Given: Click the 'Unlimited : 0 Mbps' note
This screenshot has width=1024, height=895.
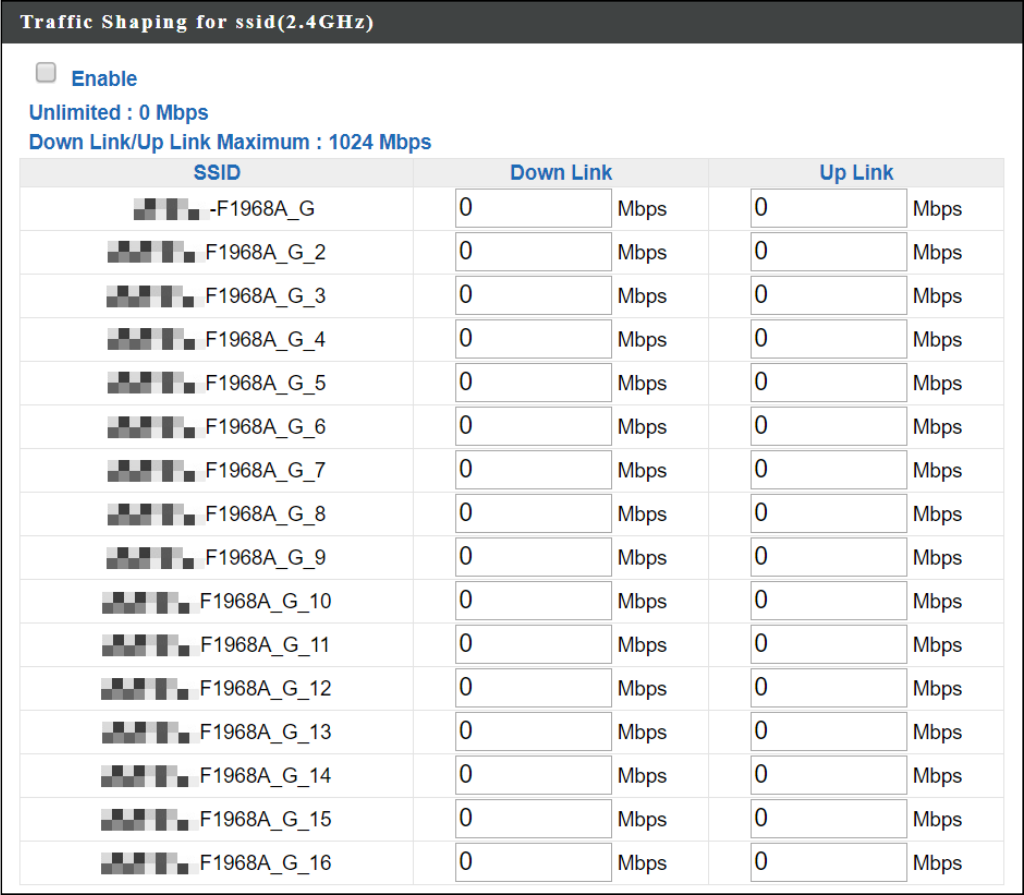Looking at the screenshot, I should coord(118,112).
